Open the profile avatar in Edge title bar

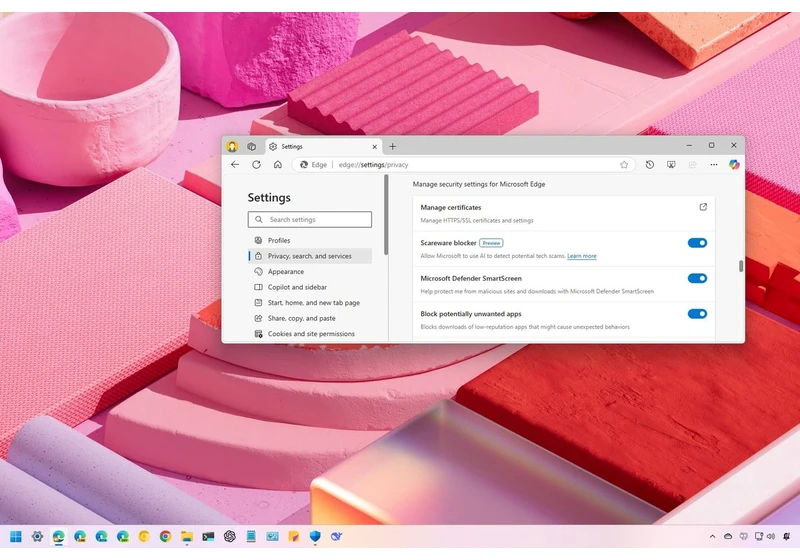232,146
